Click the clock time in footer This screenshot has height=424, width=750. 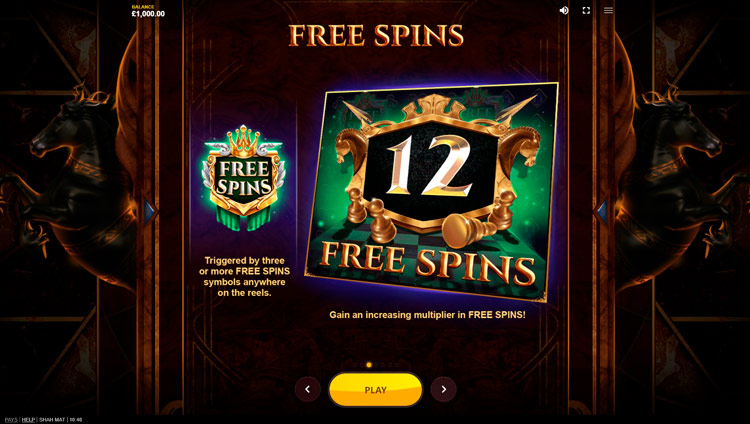pyautogui.click(x=76, y=420)
